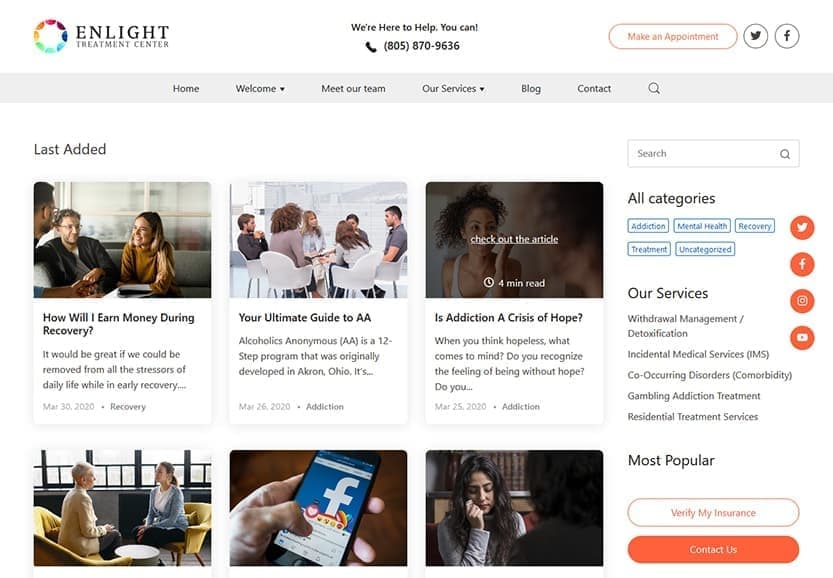Click into the sidebar Search field
This screenshot has height=578, width=833.
coord(713,154)
